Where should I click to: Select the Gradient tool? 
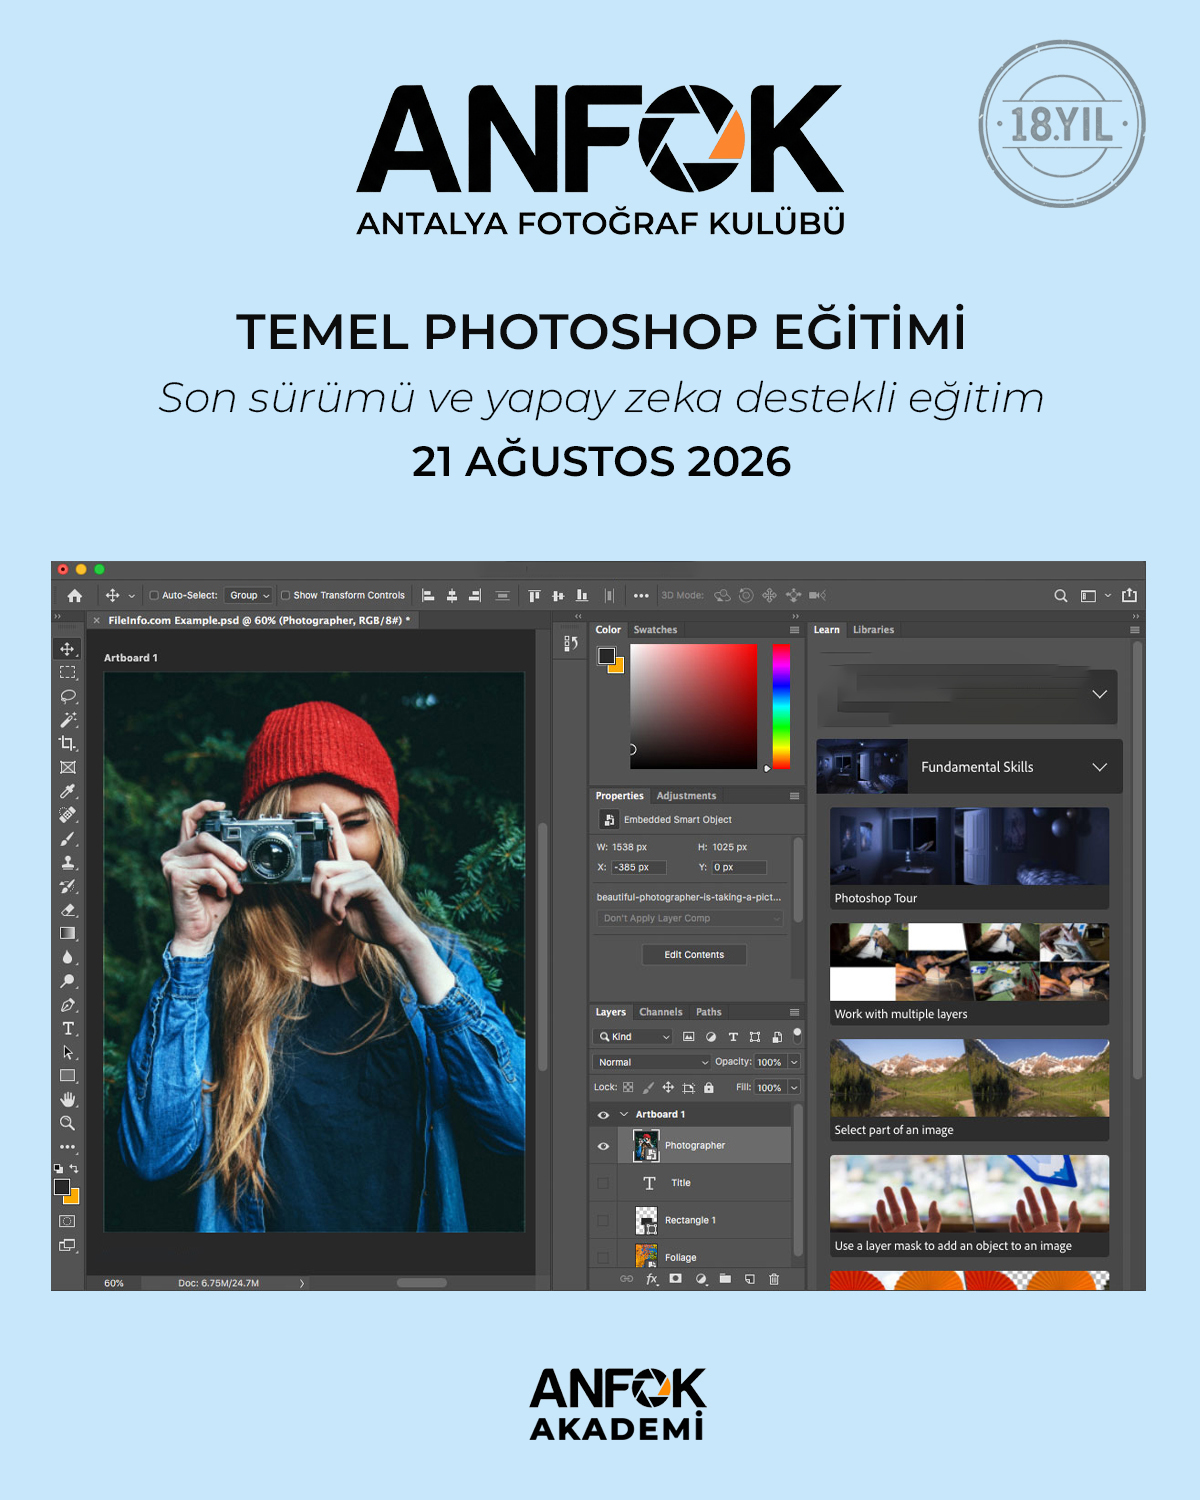tap(67, 933)
